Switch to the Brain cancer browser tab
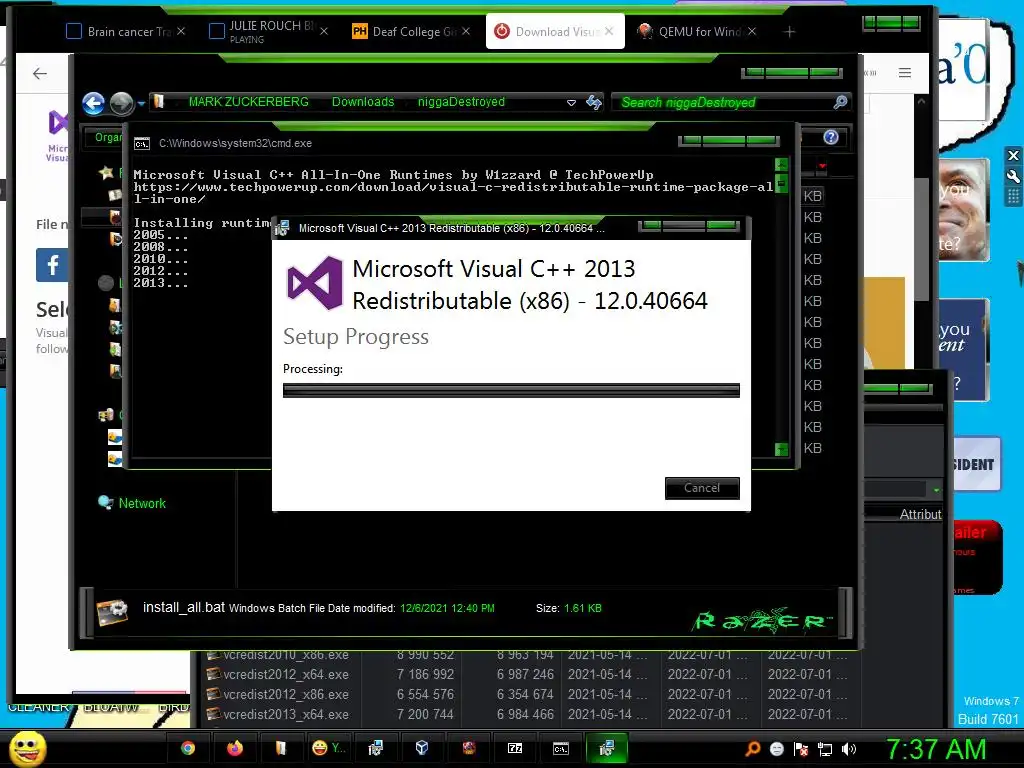Image resolution: width=1024 pixels, height=768 pixels. 120,31
